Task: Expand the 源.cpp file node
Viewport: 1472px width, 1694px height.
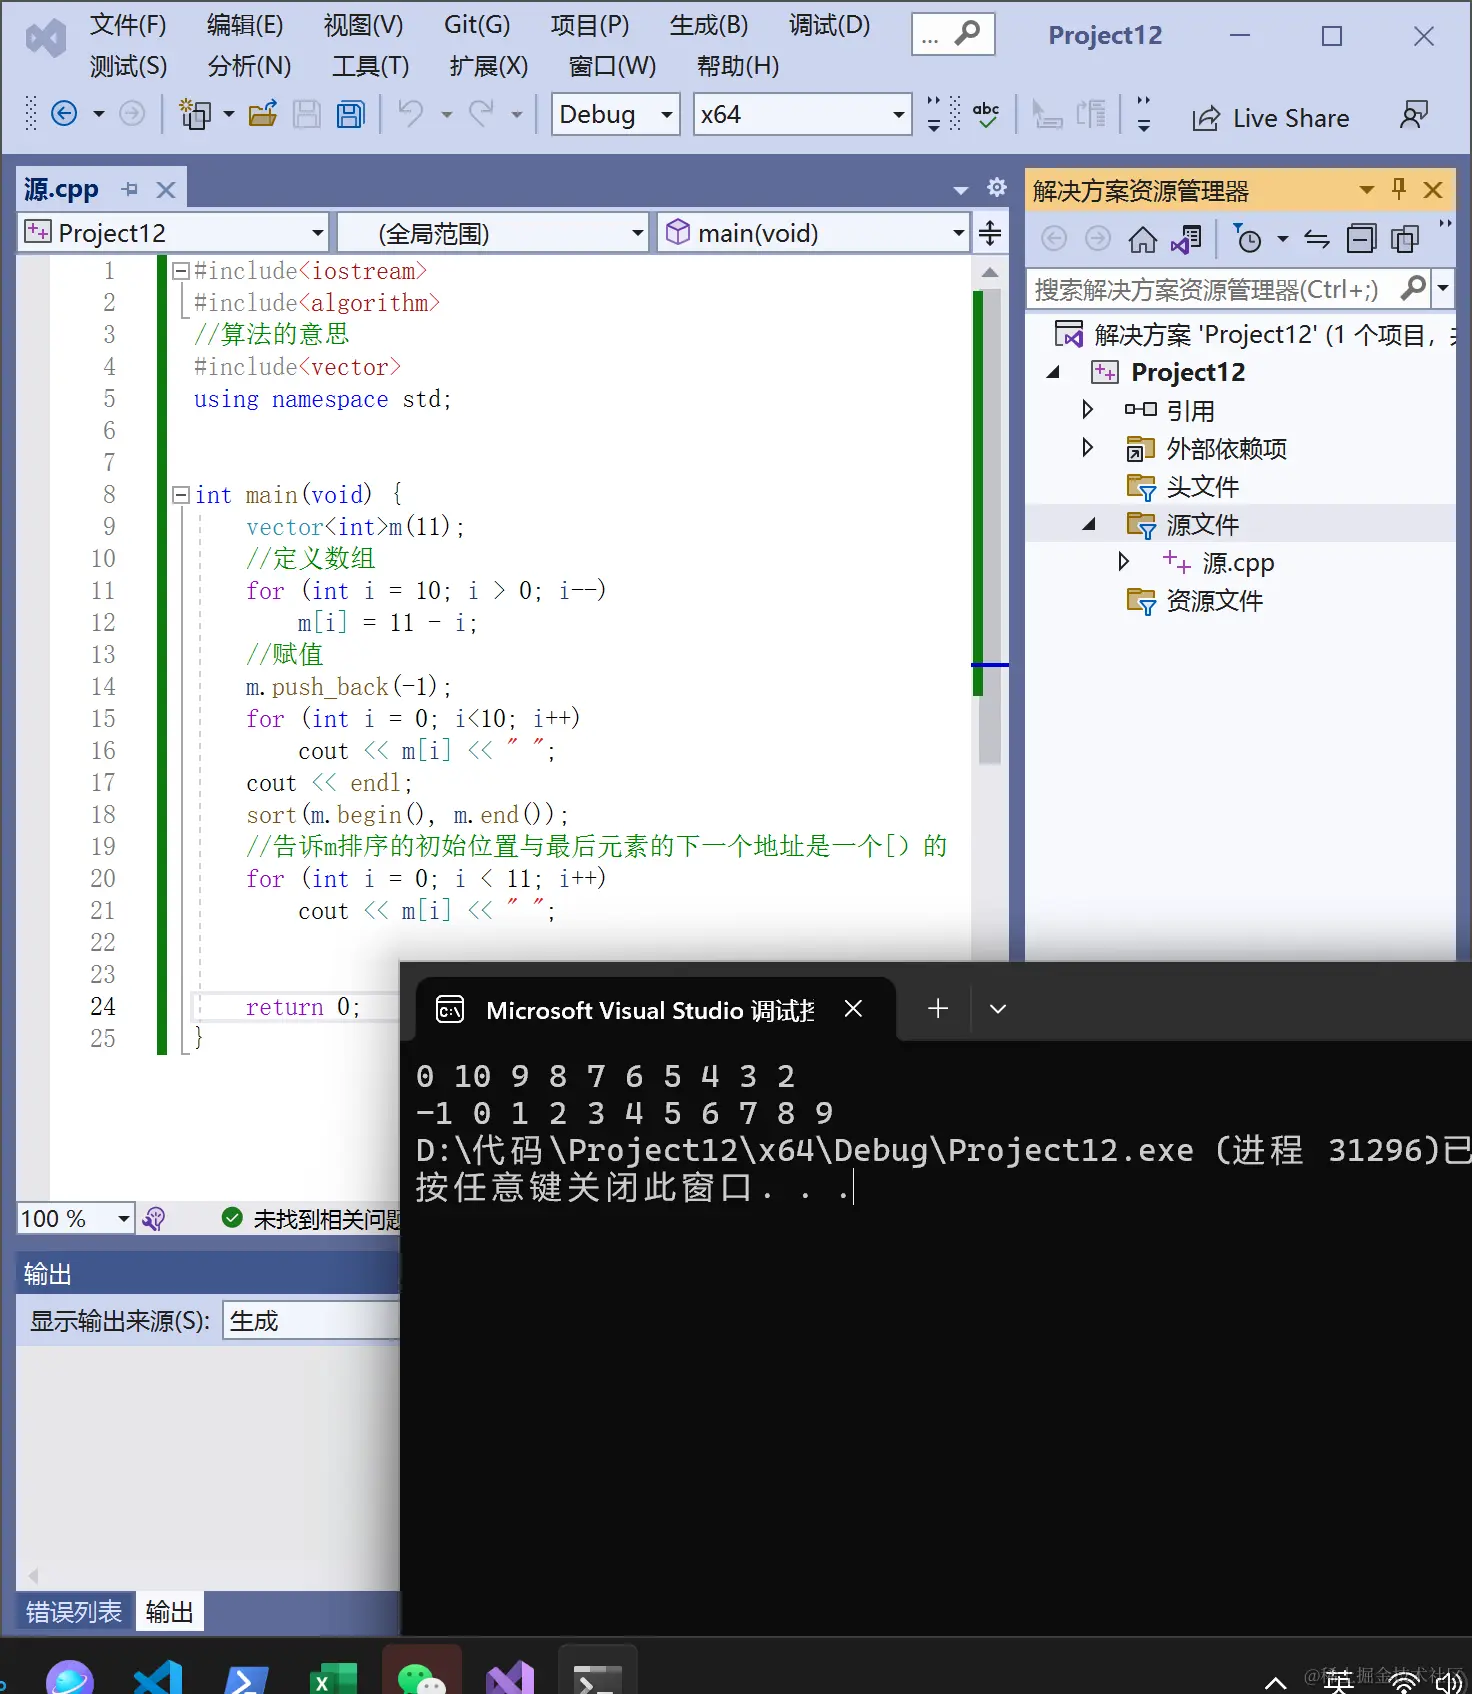Action: click(1124, 561)
